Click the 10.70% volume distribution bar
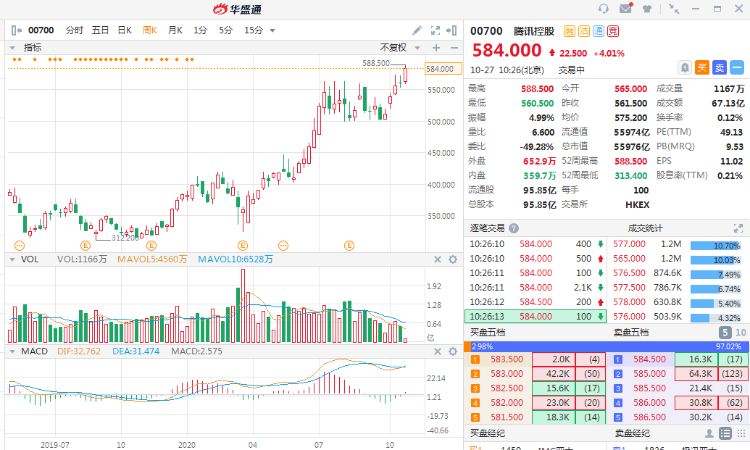Screen dimensions: 750x450 tap(715, 246)
